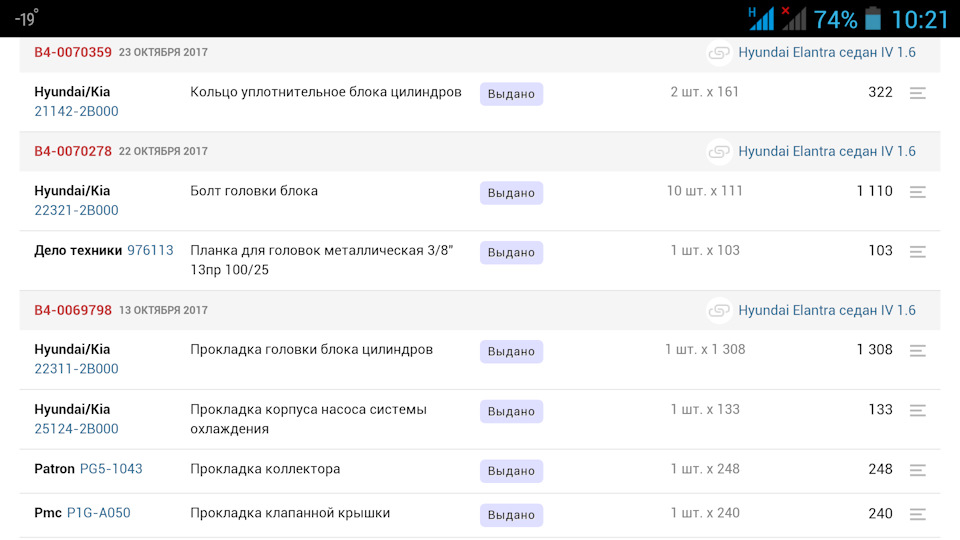Open Patron part PG5-1043

click(x=111, y=469)
